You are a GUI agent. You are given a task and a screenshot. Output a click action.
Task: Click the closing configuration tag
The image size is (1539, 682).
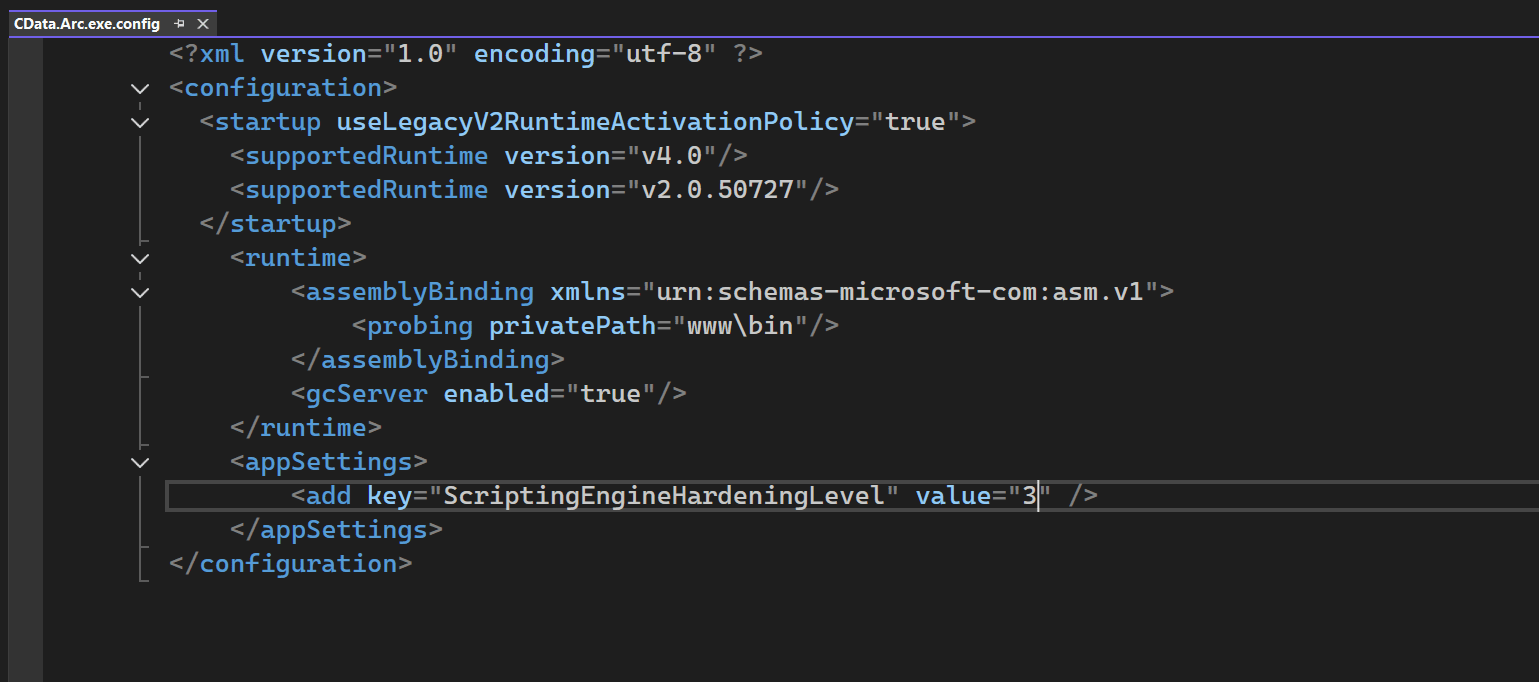pos(290,564)
